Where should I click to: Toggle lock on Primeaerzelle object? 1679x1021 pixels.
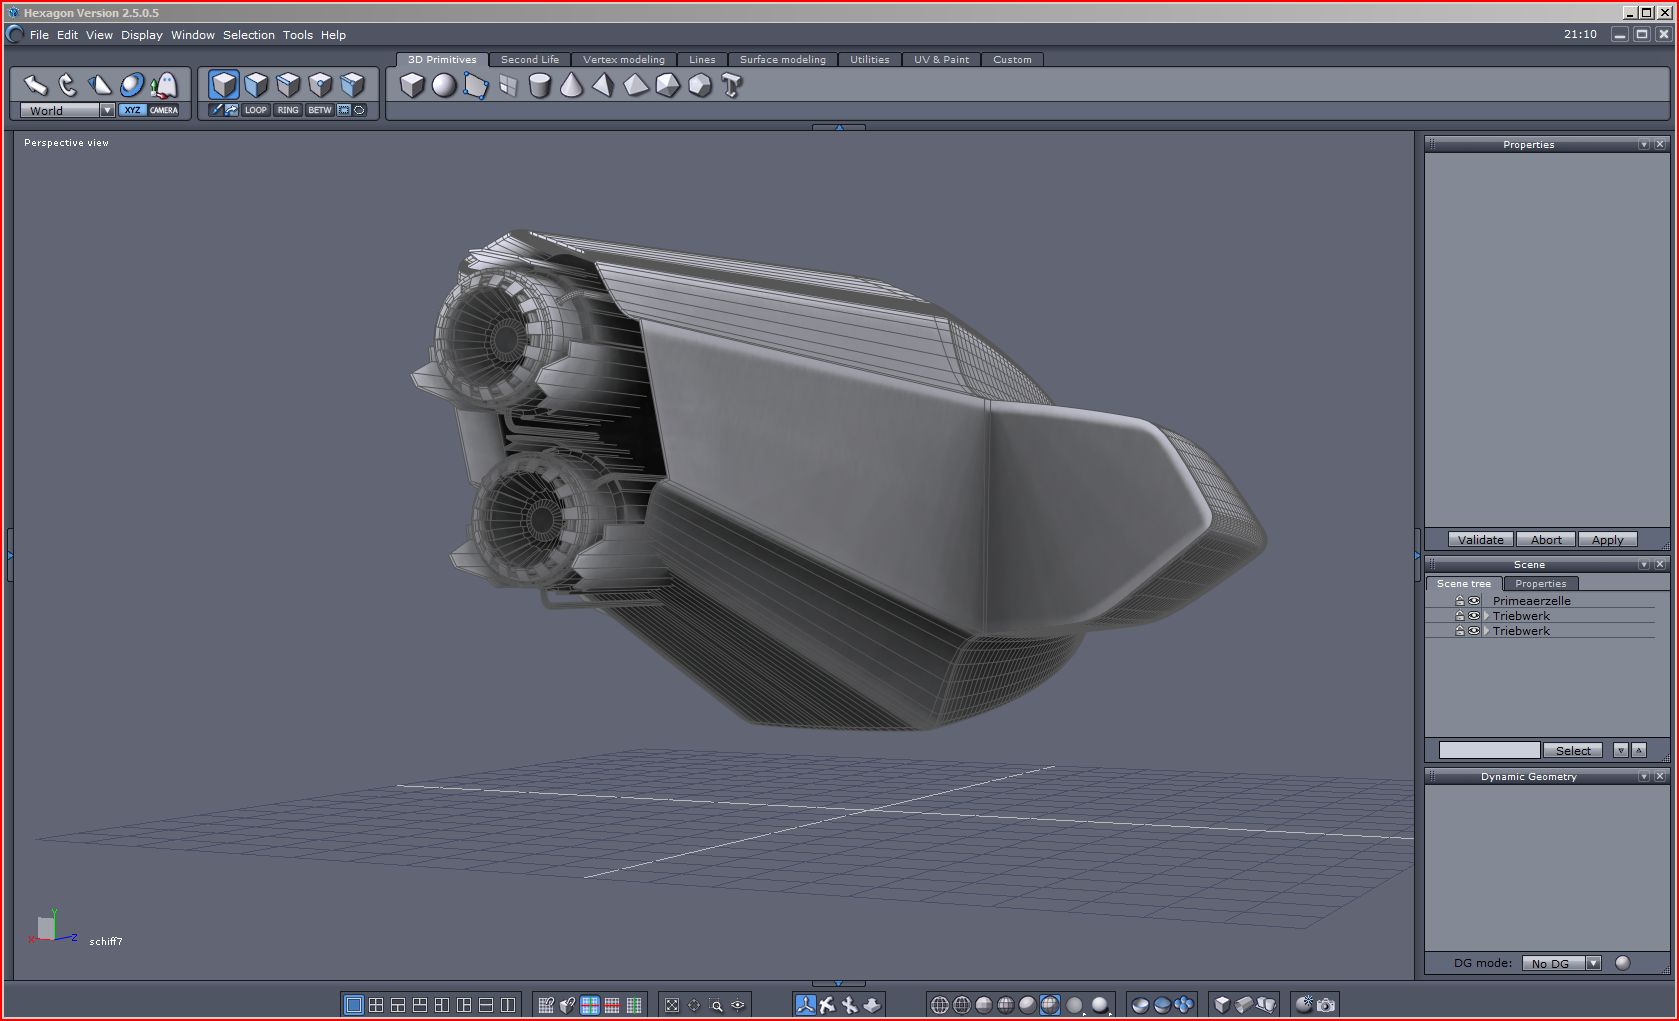(x=1459, y=601)
